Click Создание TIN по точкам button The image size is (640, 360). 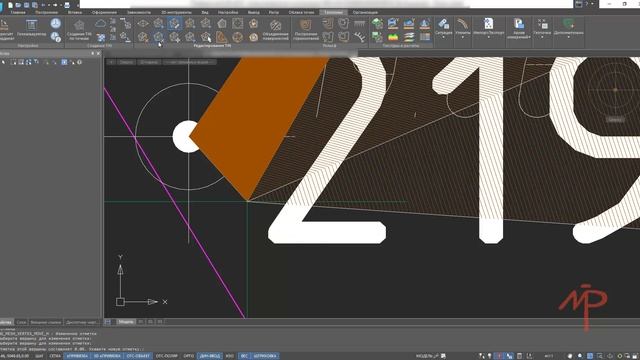(79, 29)
